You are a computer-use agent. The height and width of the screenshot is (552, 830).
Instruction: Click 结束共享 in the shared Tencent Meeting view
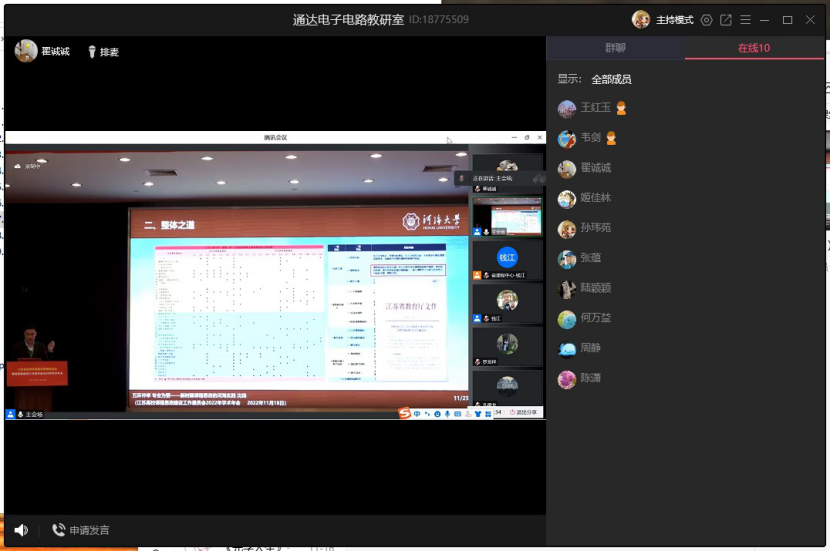tap(523, 412)
